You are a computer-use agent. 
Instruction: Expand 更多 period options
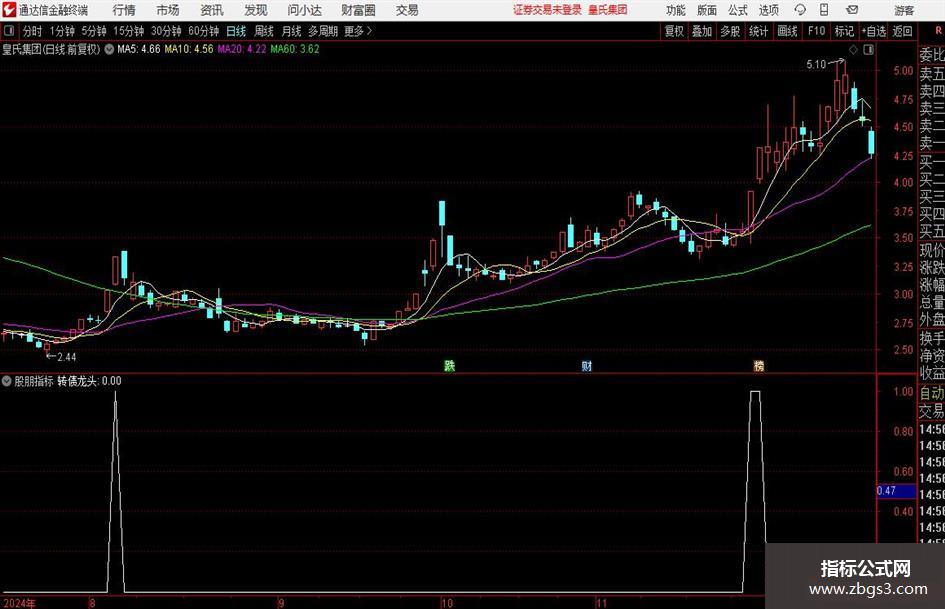[358, 31]
